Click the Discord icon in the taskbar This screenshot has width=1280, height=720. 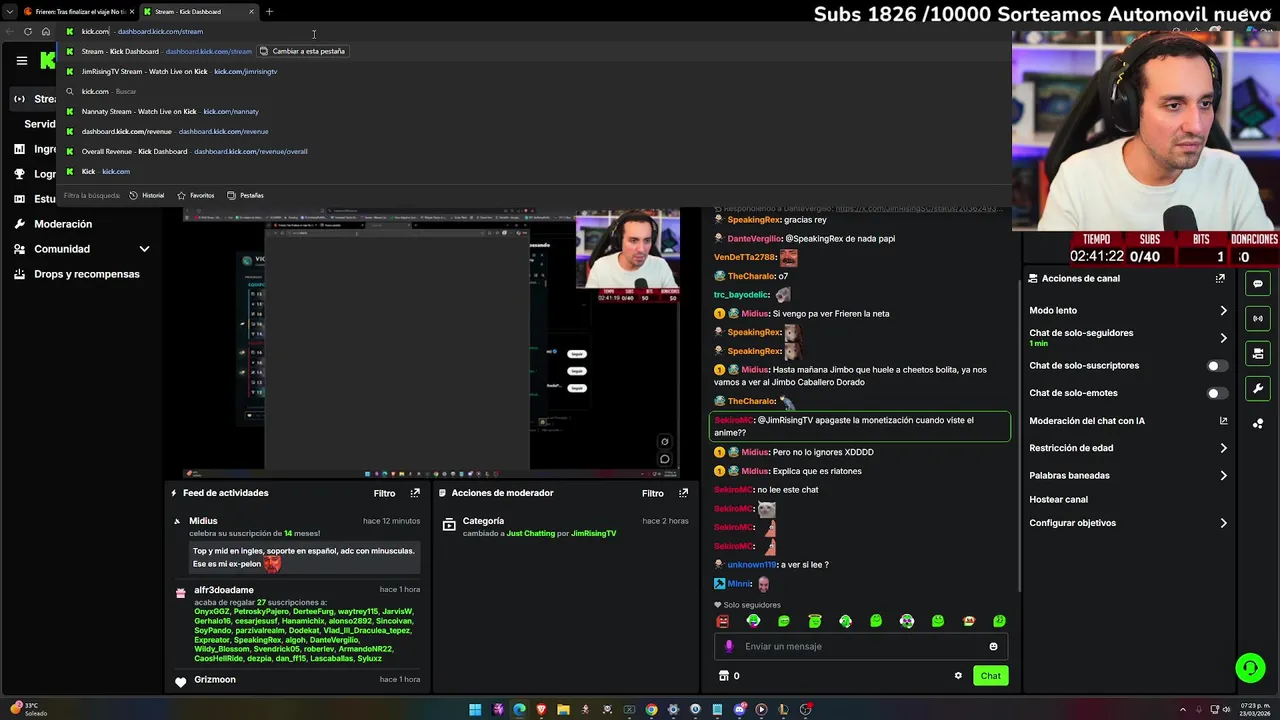[739, 710]
